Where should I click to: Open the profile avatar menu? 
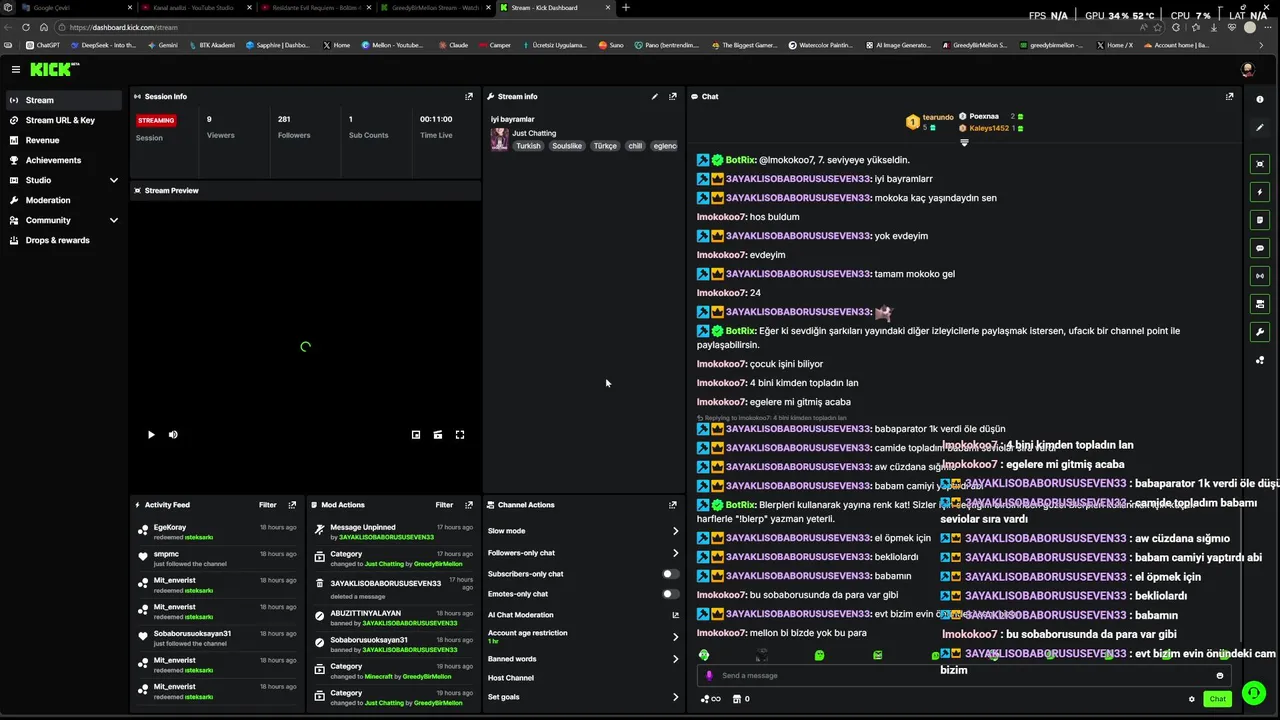click(x=1247, y=69)
